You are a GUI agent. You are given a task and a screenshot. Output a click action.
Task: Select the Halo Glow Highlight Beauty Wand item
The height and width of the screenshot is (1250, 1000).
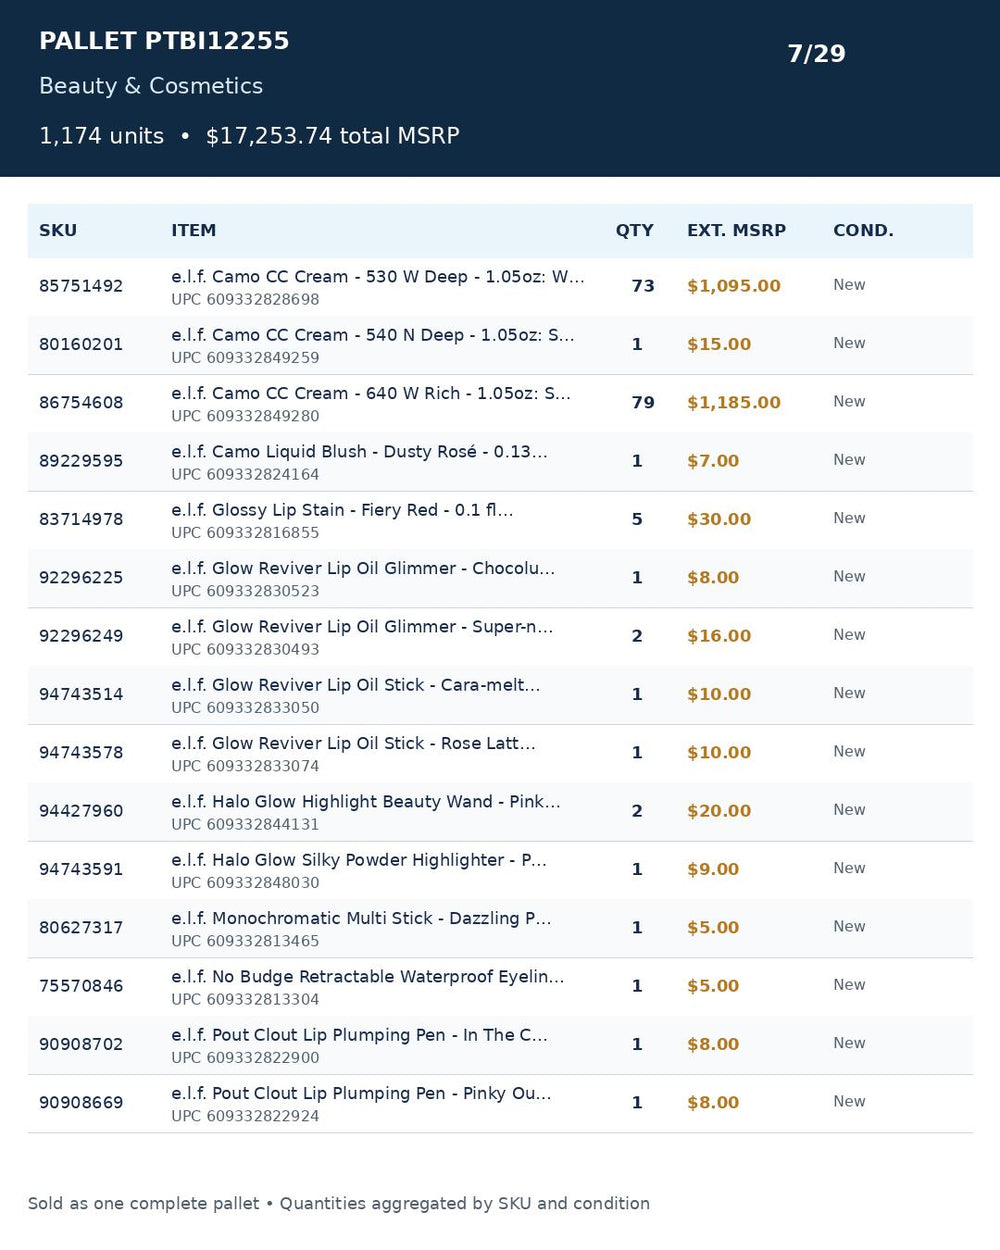[x=366, y=802]
